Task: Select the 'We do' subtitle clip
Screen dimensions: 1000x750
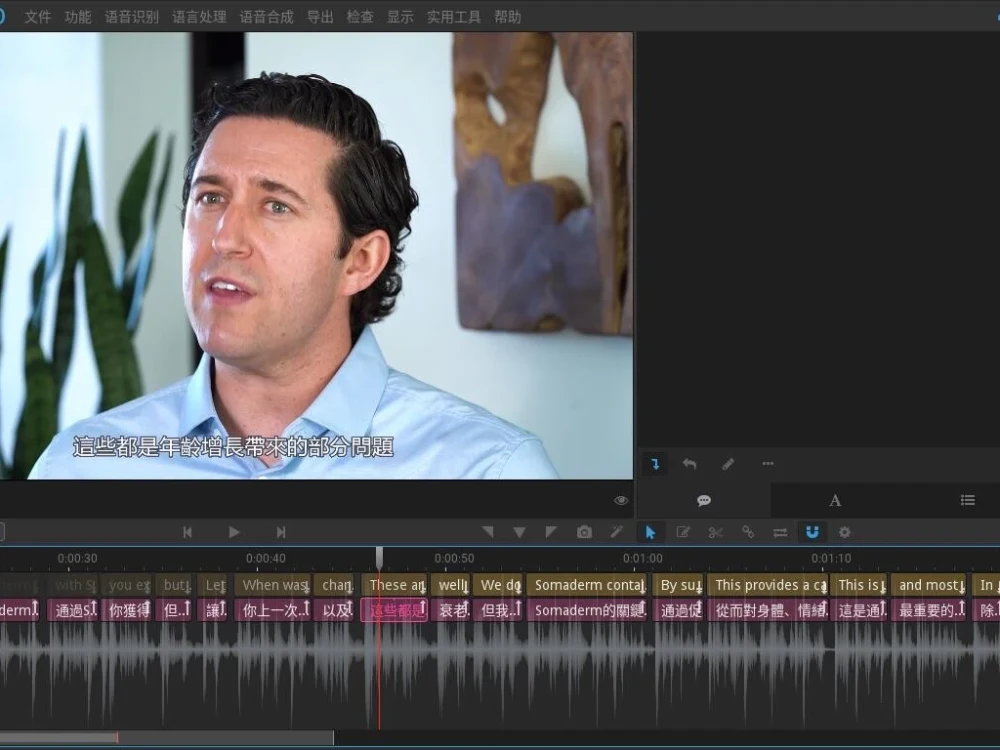Action: pyautogui.click(x=498, y=585)
